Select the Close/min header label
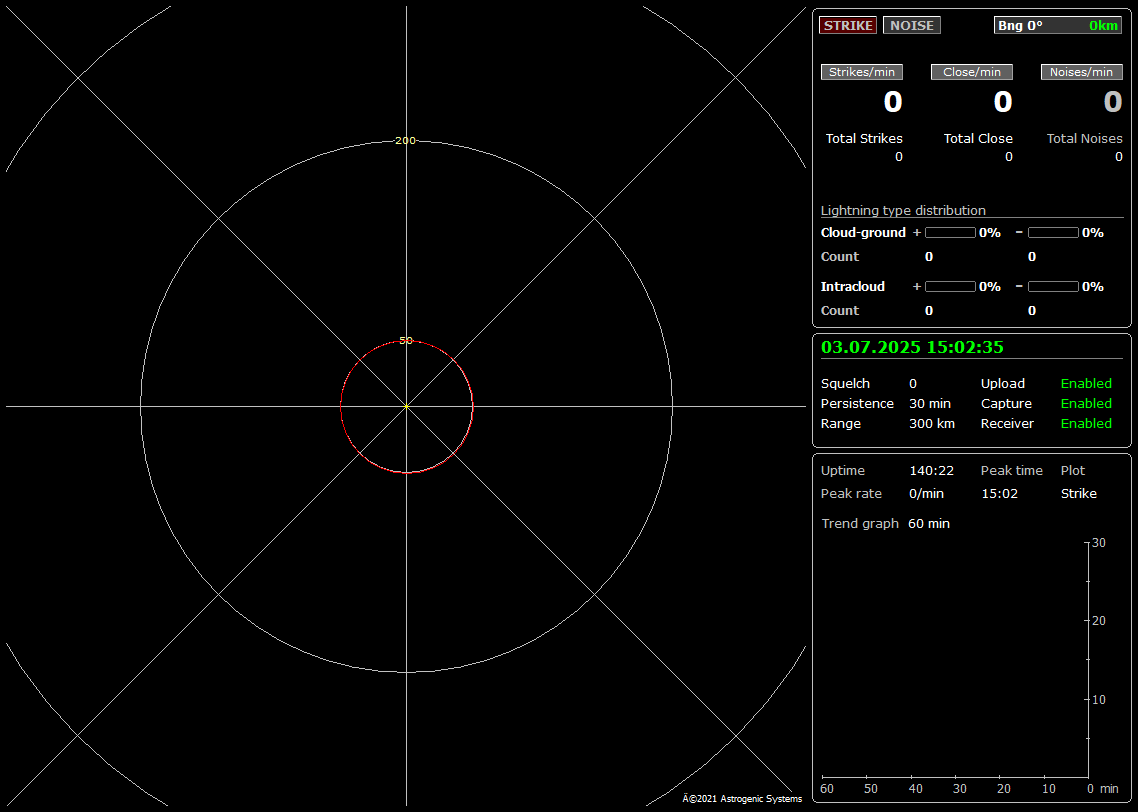 [x=972, y=72]
